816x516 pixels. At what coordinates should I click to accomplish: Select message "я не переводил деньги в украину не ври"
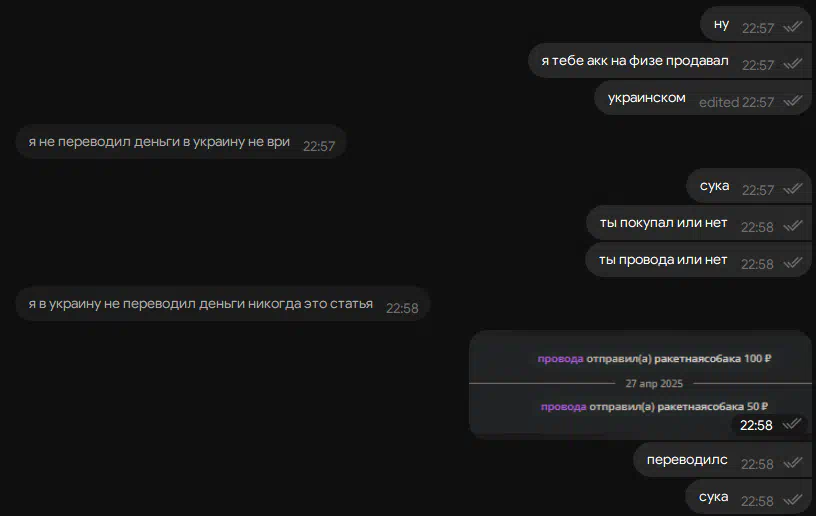point(181,141)
